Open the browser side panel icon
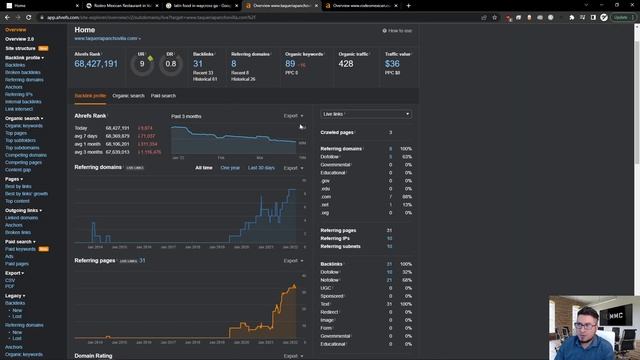 (593, 18)
